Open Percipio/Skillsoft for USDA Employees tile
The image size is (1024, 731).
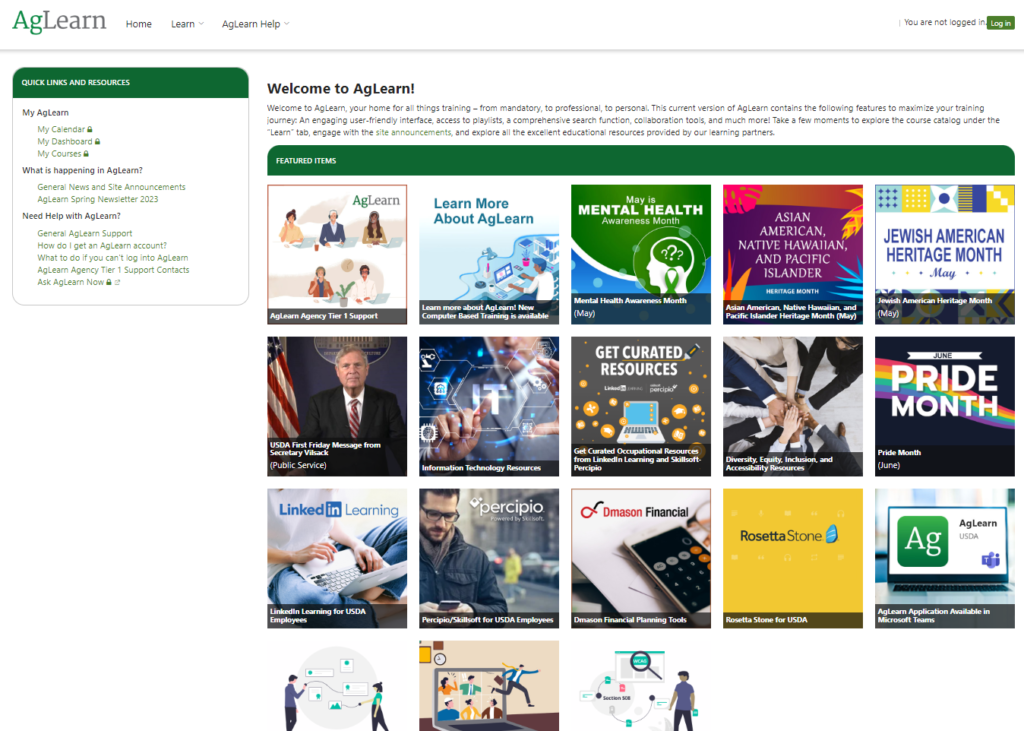489,559
